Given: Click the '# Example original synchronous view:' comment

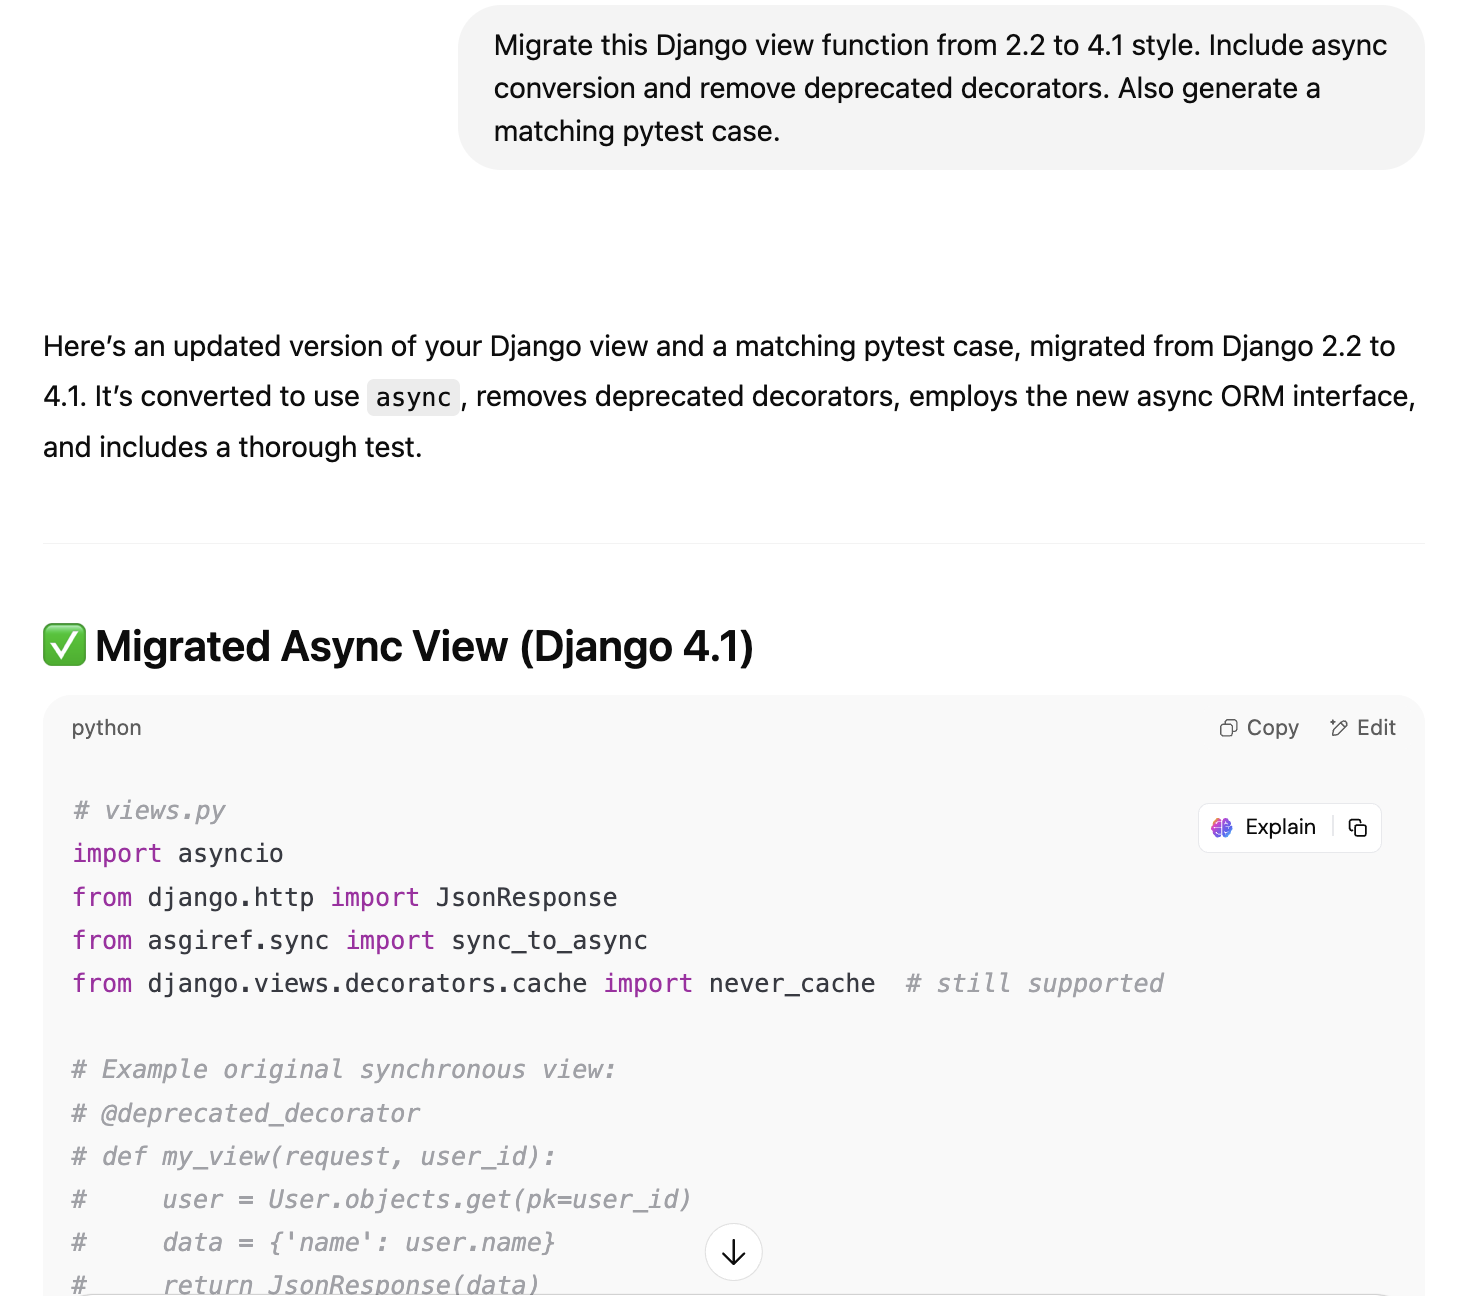Looking at the screenshot, I should coord(344,1069).
